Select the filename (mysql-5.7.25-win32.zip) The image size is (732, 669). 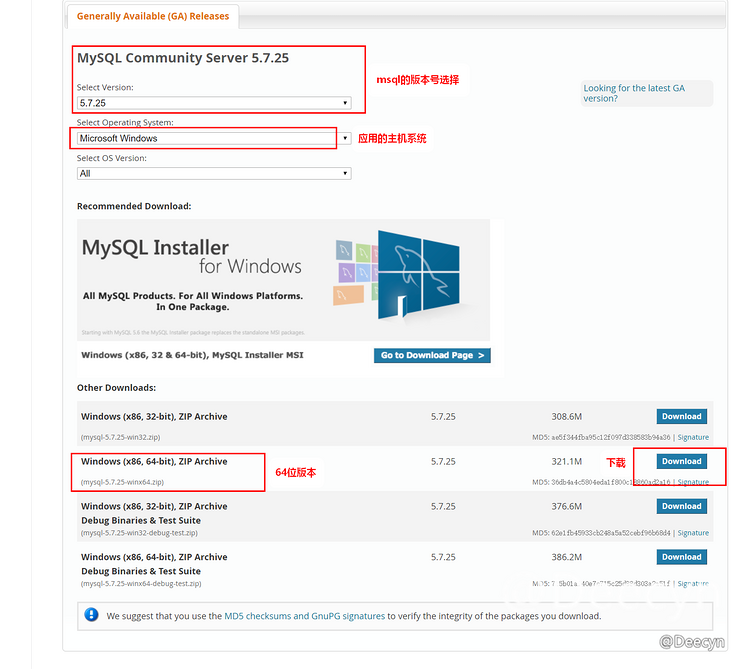tap(120, 437)
